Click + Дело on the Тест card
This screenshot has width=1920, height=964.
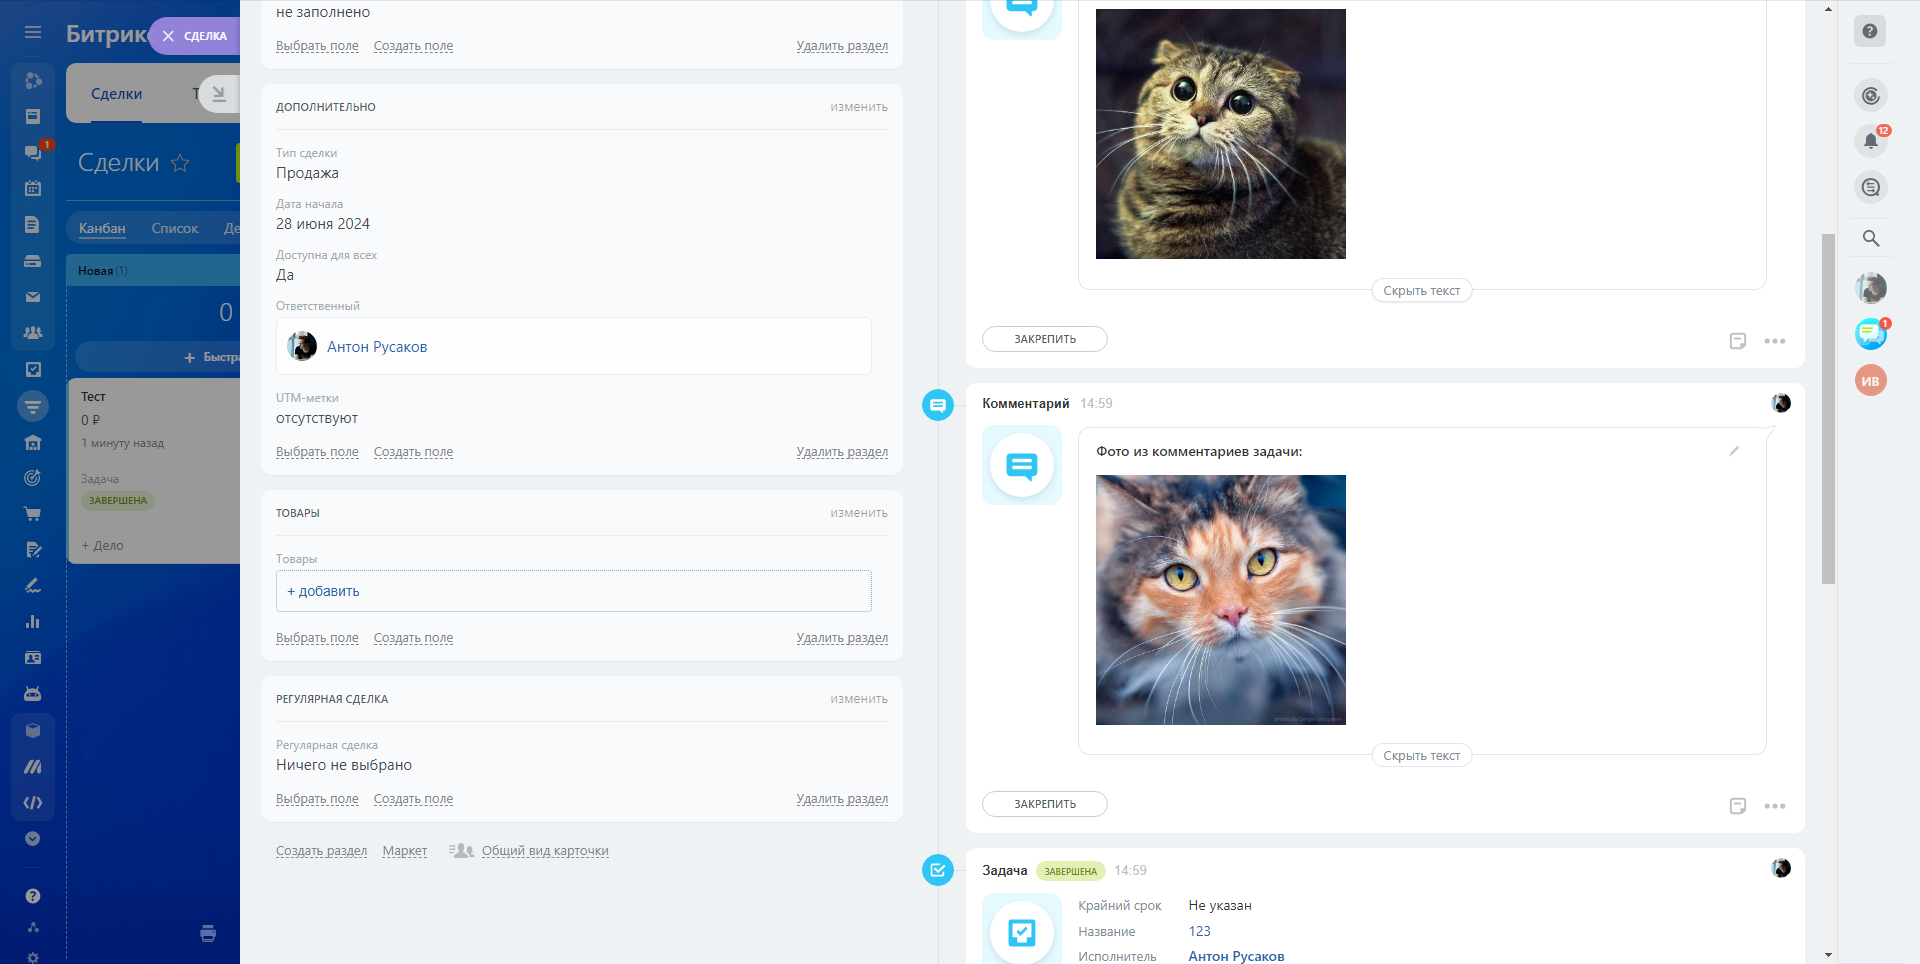pyautogui.click(x=103, y=546)
